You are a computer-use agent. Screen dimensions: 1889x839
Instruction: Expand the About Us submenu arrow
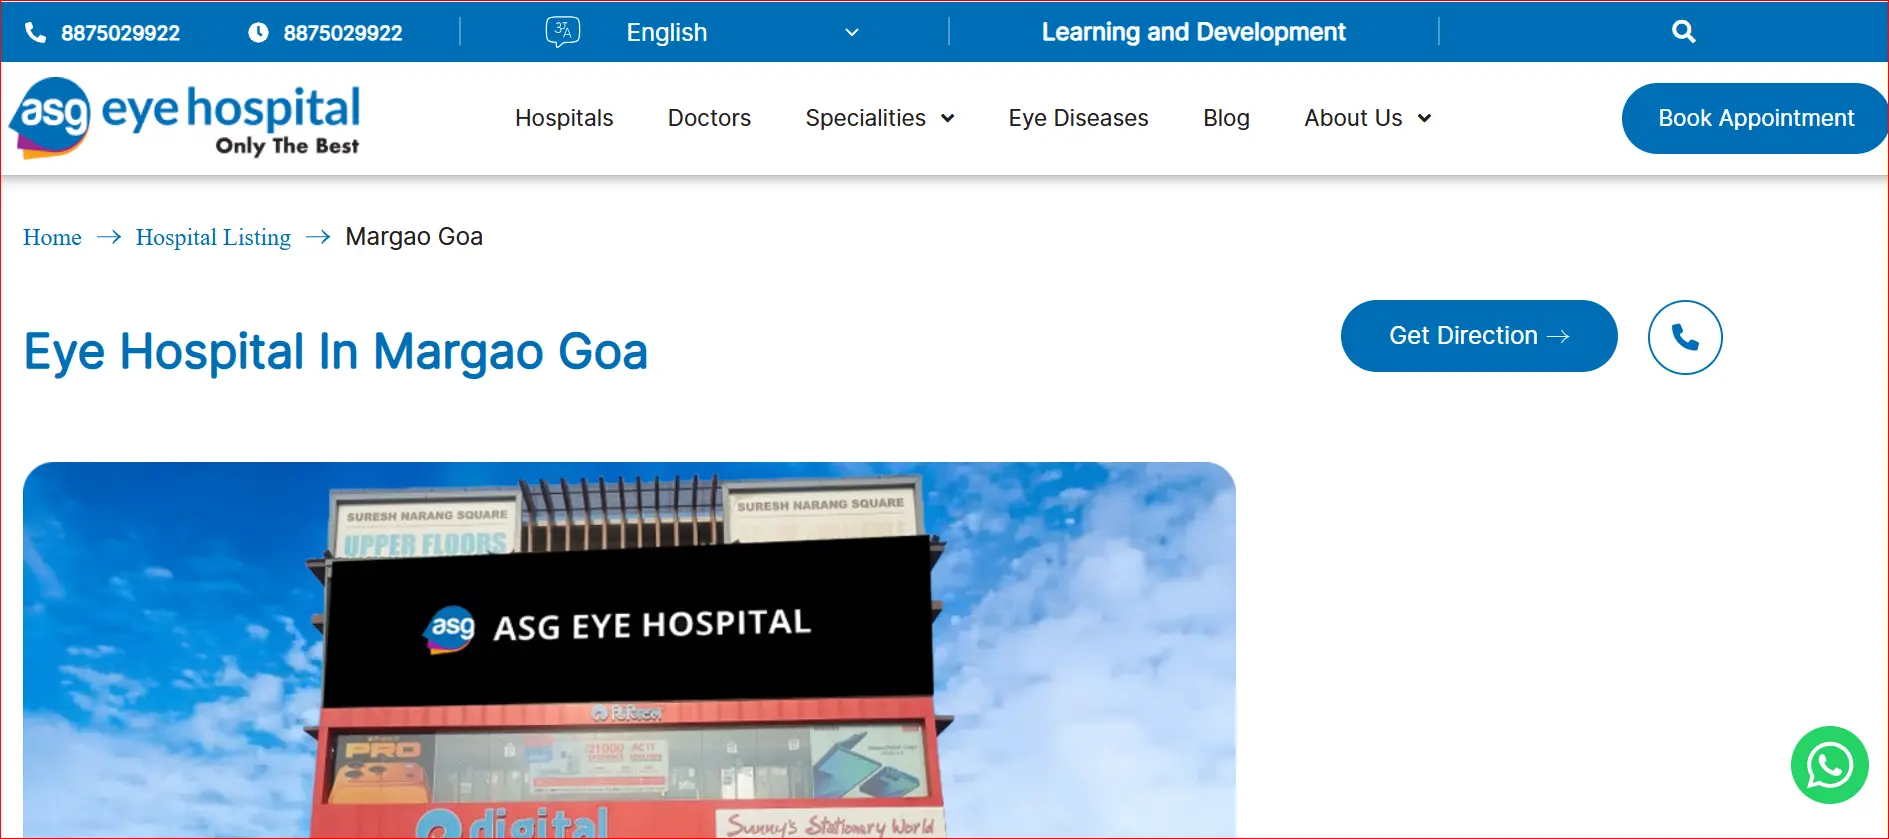tap(1425, 119)
